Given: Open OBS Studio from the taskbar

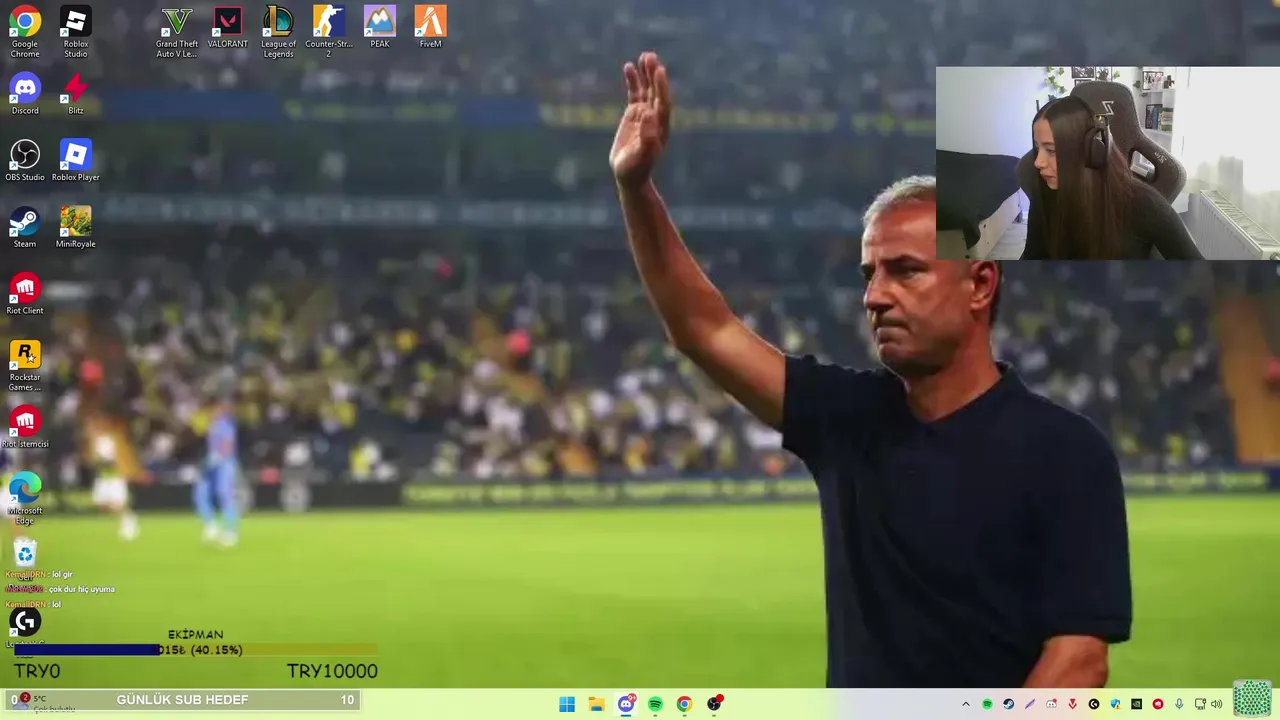Looking at the screenshot, I should 714,704.
